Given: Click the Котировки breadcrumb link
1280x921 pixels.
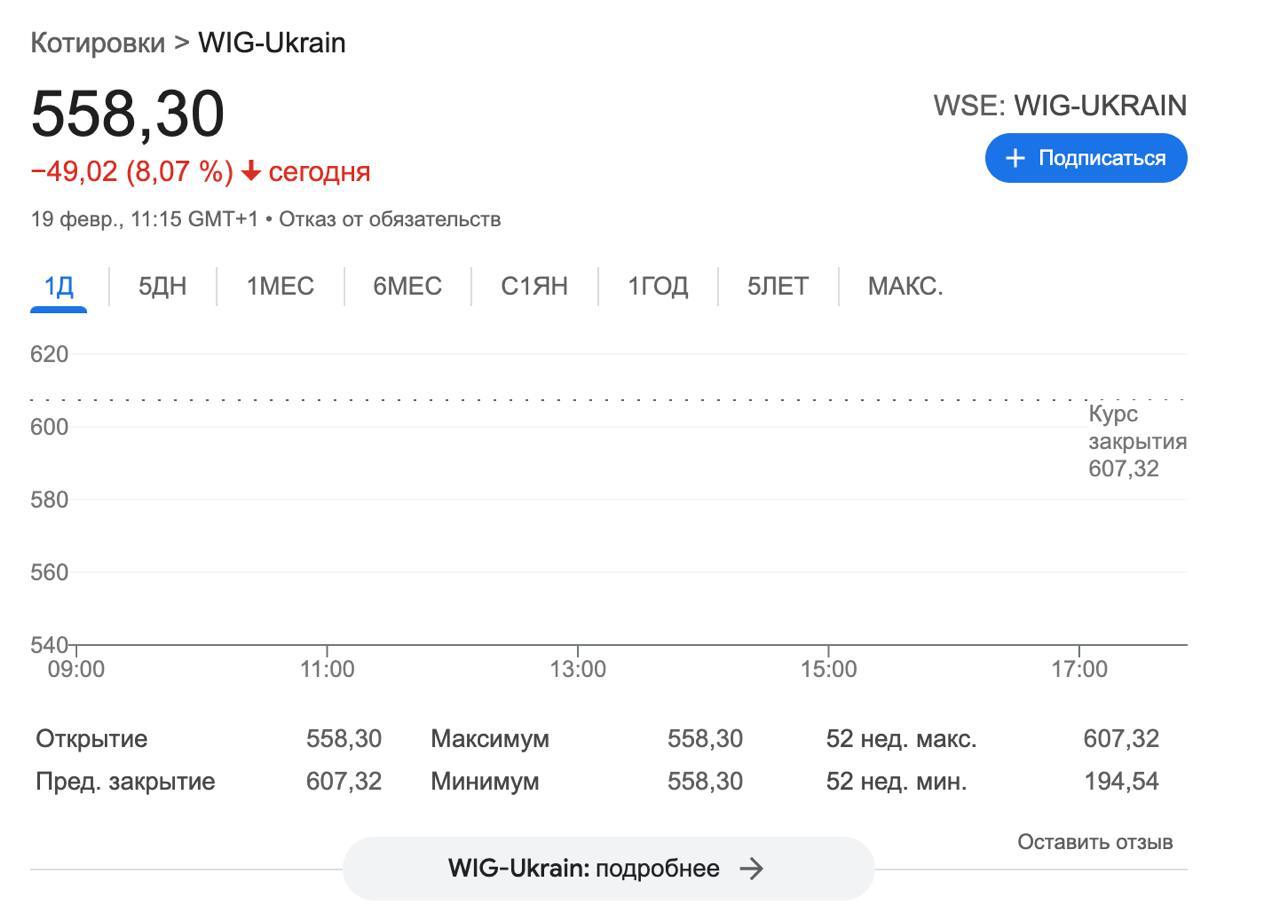Looking at the screenshot, I should coord(98,43).
